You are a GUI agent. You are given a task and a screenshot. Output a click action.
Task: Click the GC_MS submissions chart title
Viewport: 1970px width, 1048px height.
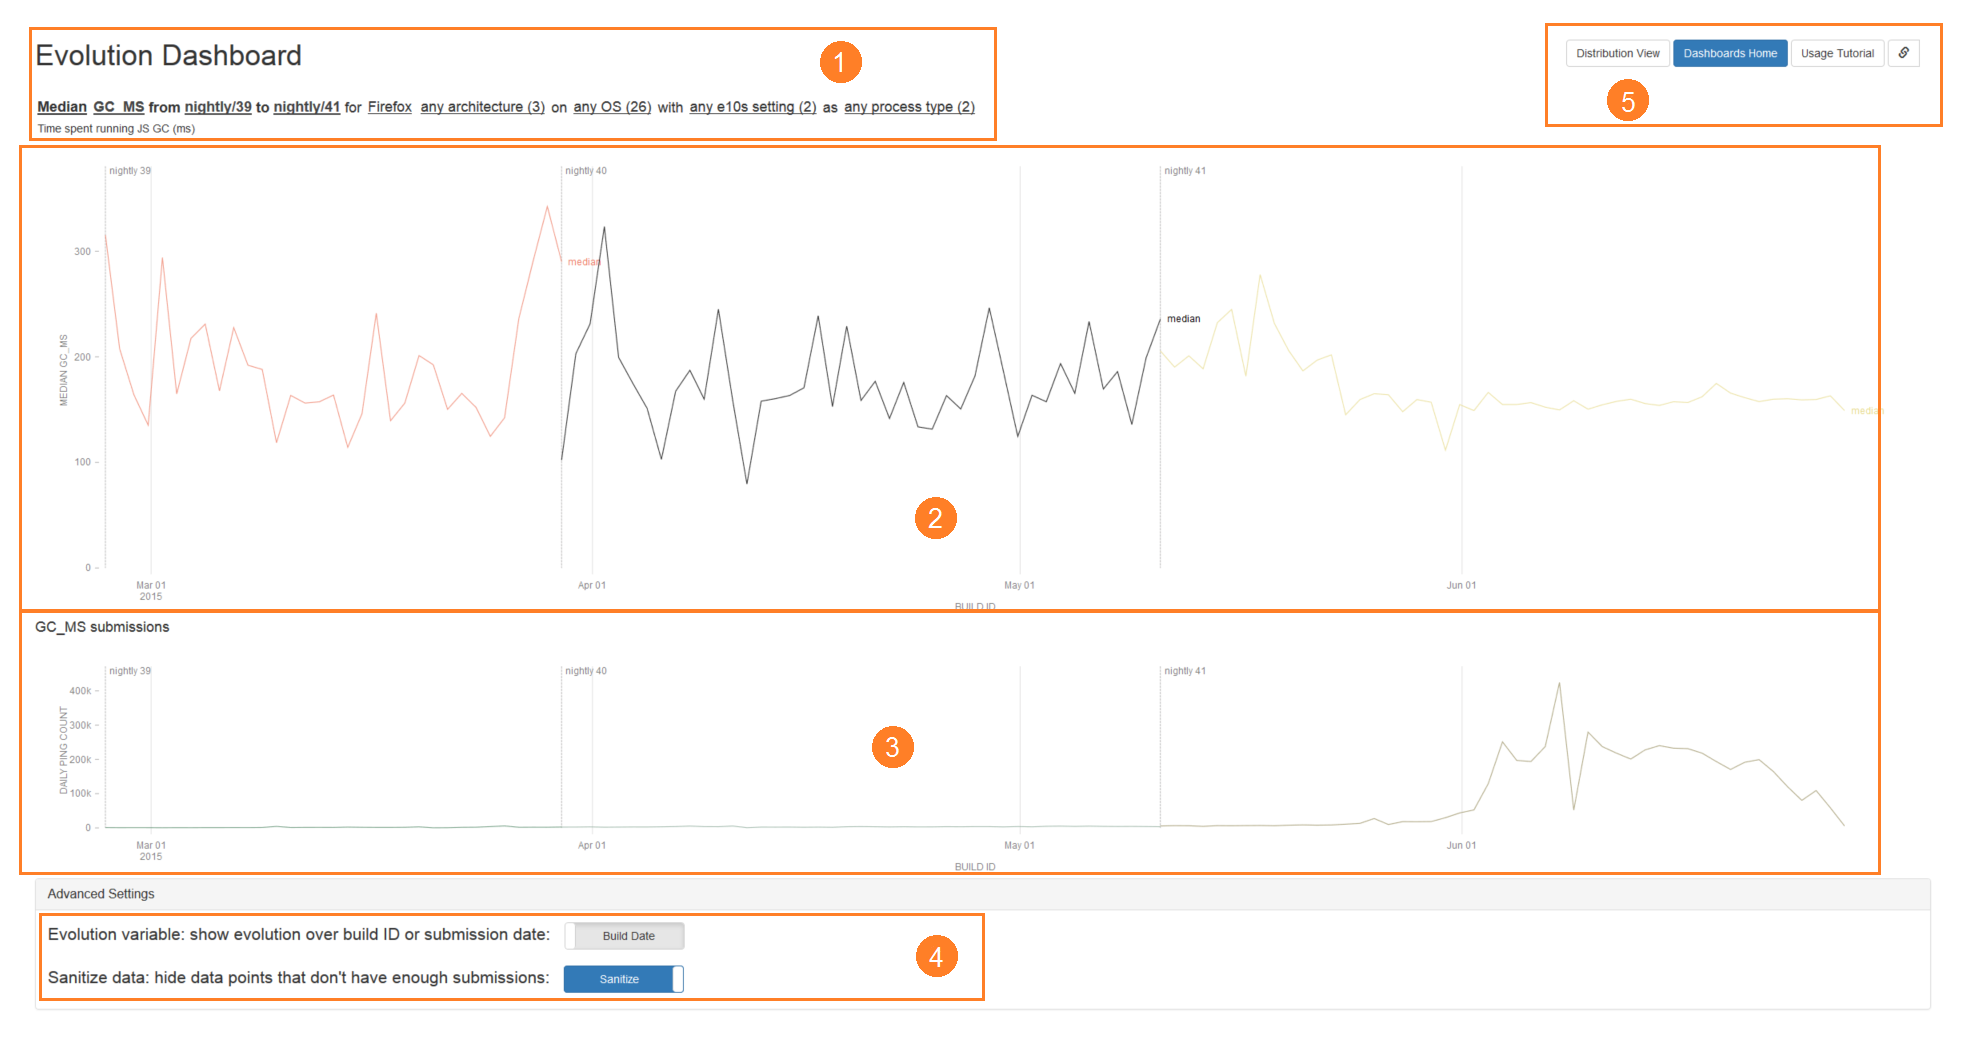click(101, 627)
